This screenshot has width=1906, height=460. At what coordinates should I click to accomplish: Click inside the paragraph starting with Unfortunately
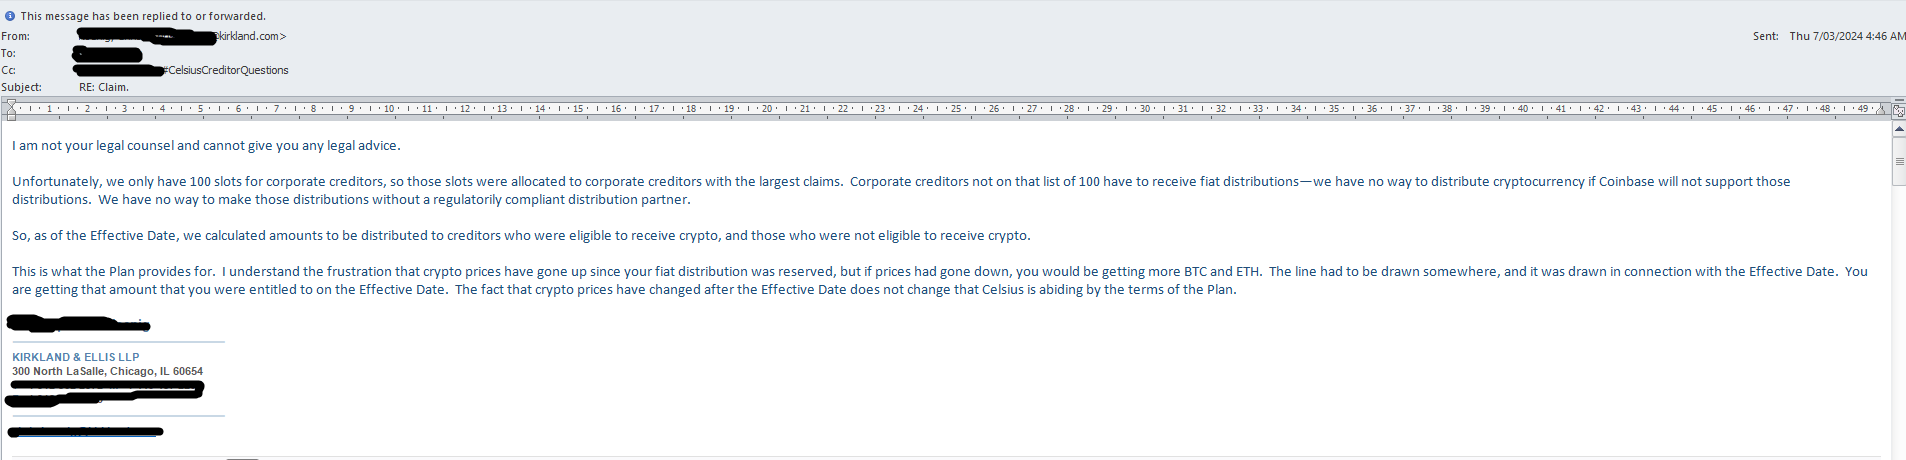901,190
